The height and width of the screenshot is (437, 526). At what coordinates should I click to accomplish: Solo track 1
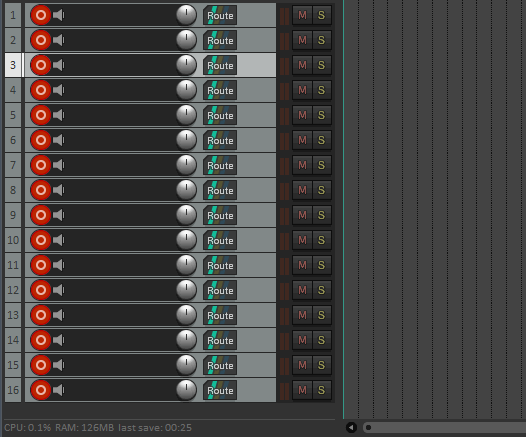click(321, 15)
